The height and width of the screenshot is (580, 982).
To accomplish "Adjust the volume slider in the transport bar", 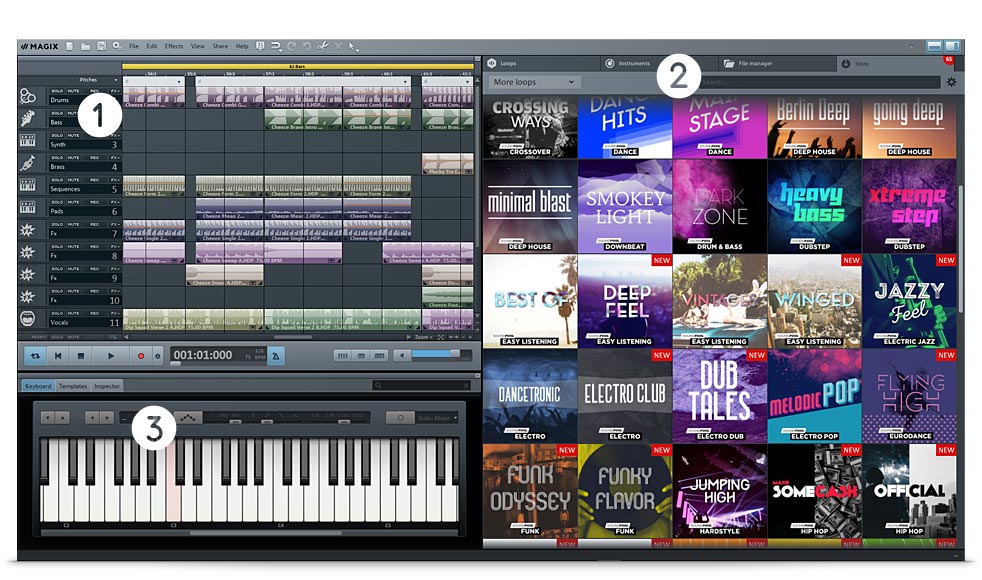I will point(430,355).
